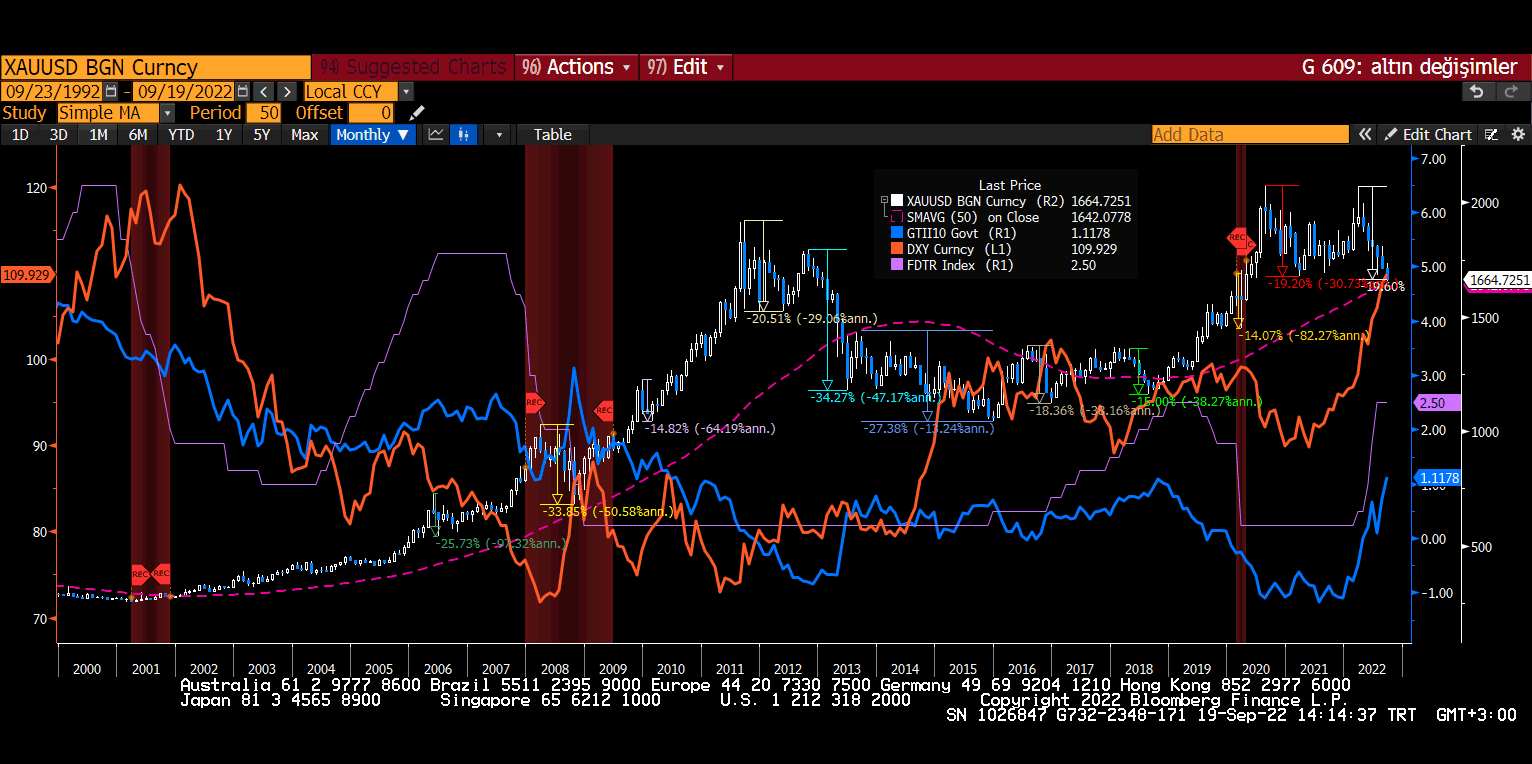Shift date range back with left arrow
The image size is (1532, 764).
tap(262, 91)
